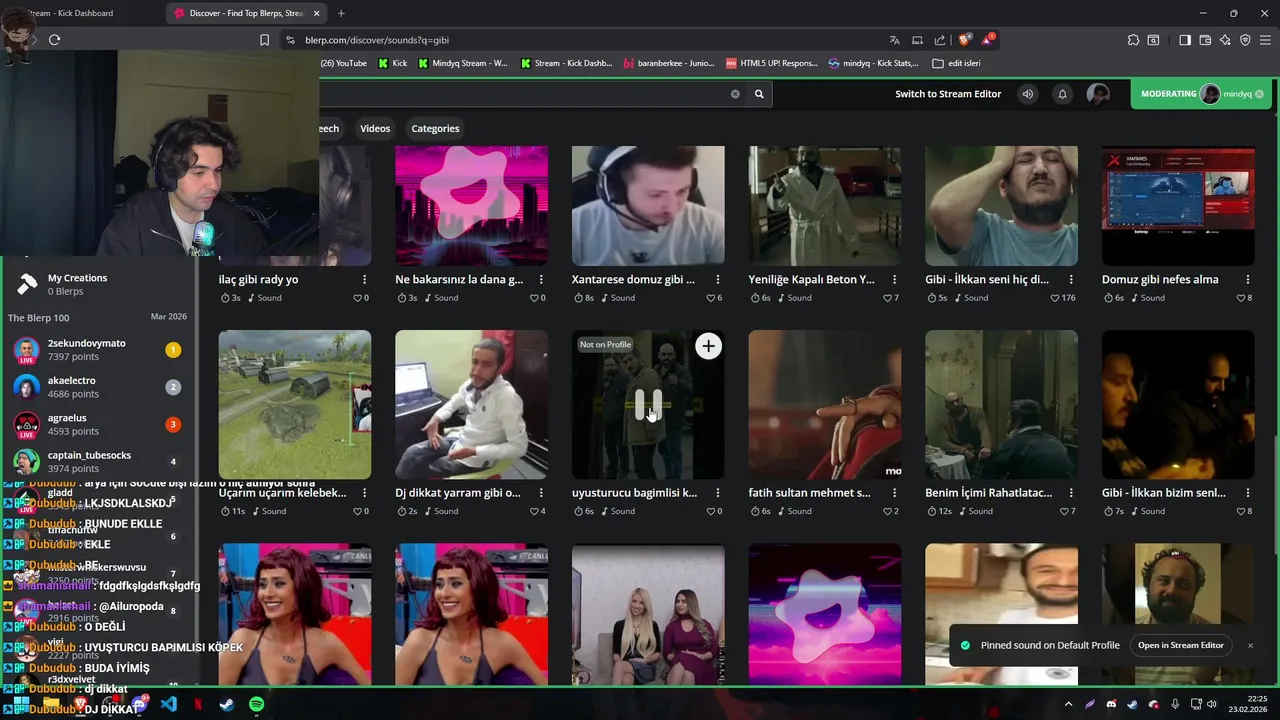Open akaelectro leaderboard entry
Image resolution: width=1280 pixels, height=720 pixels.
tap(97, 387)
